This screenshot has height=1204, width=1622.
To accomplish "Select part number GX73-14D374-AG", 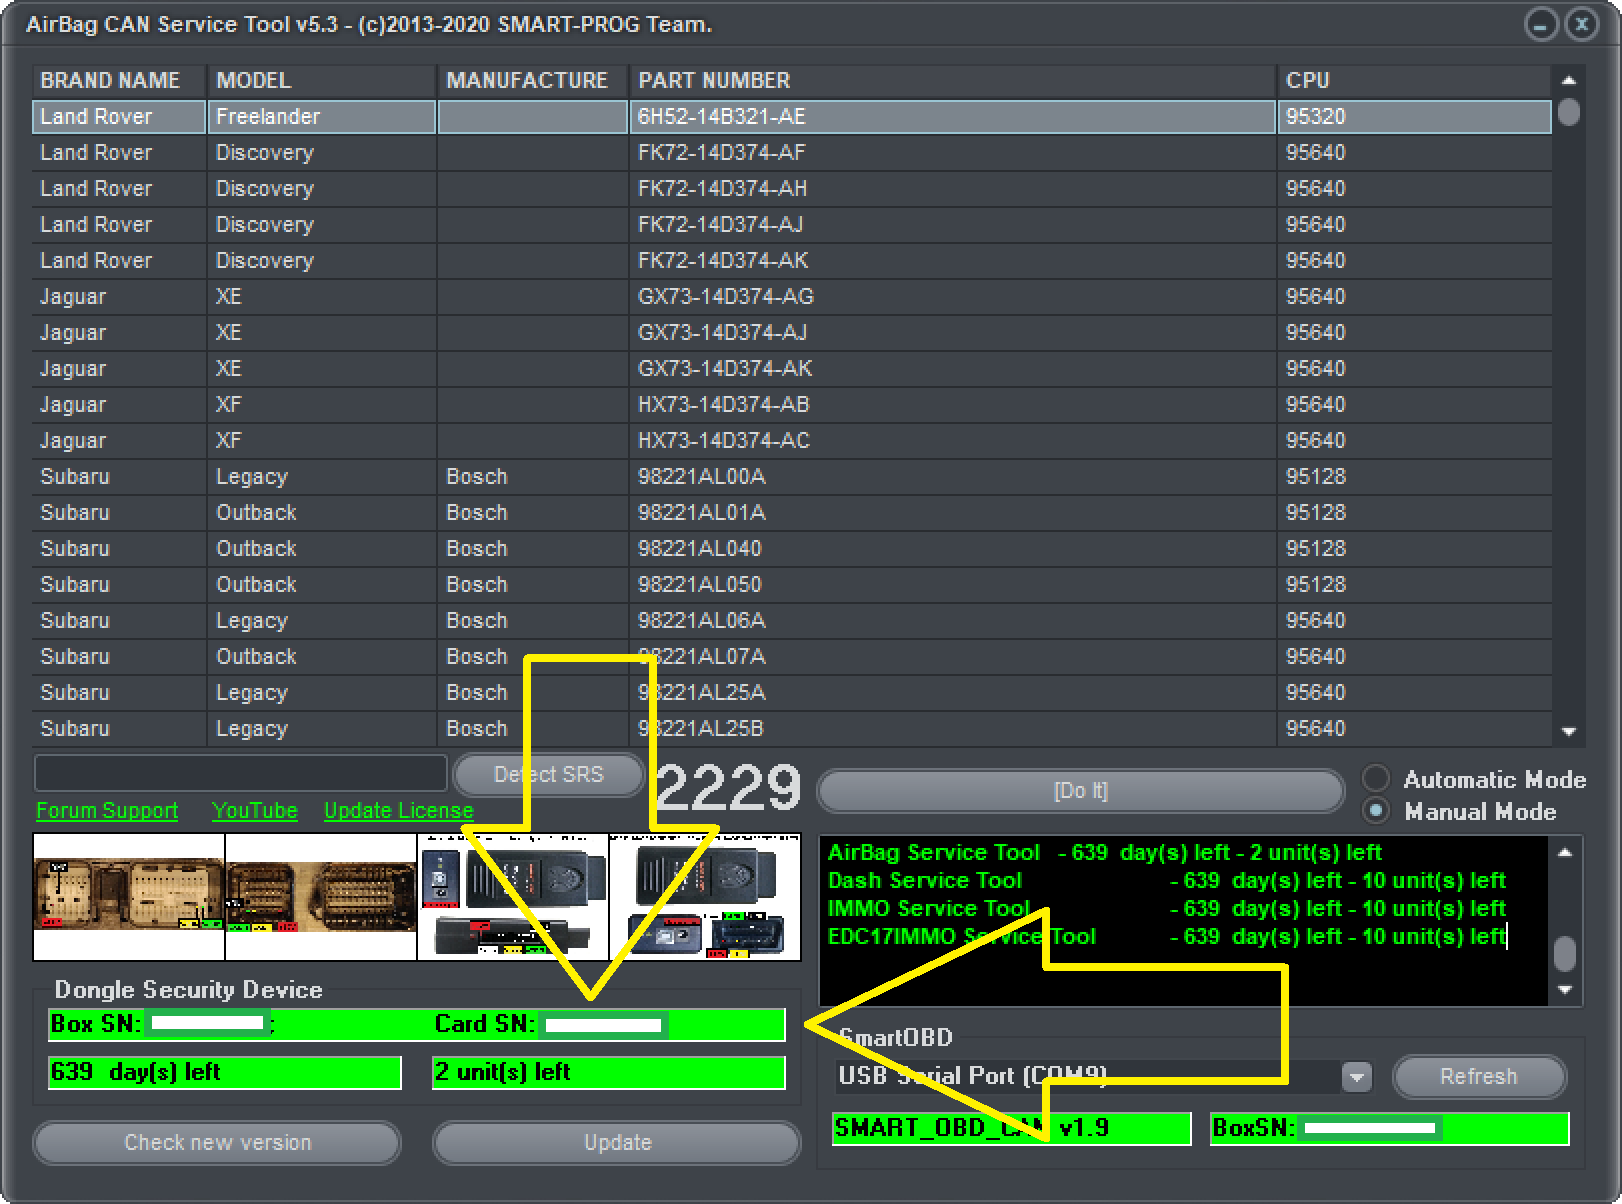I will pyautogui.click(x=725, y=296).
